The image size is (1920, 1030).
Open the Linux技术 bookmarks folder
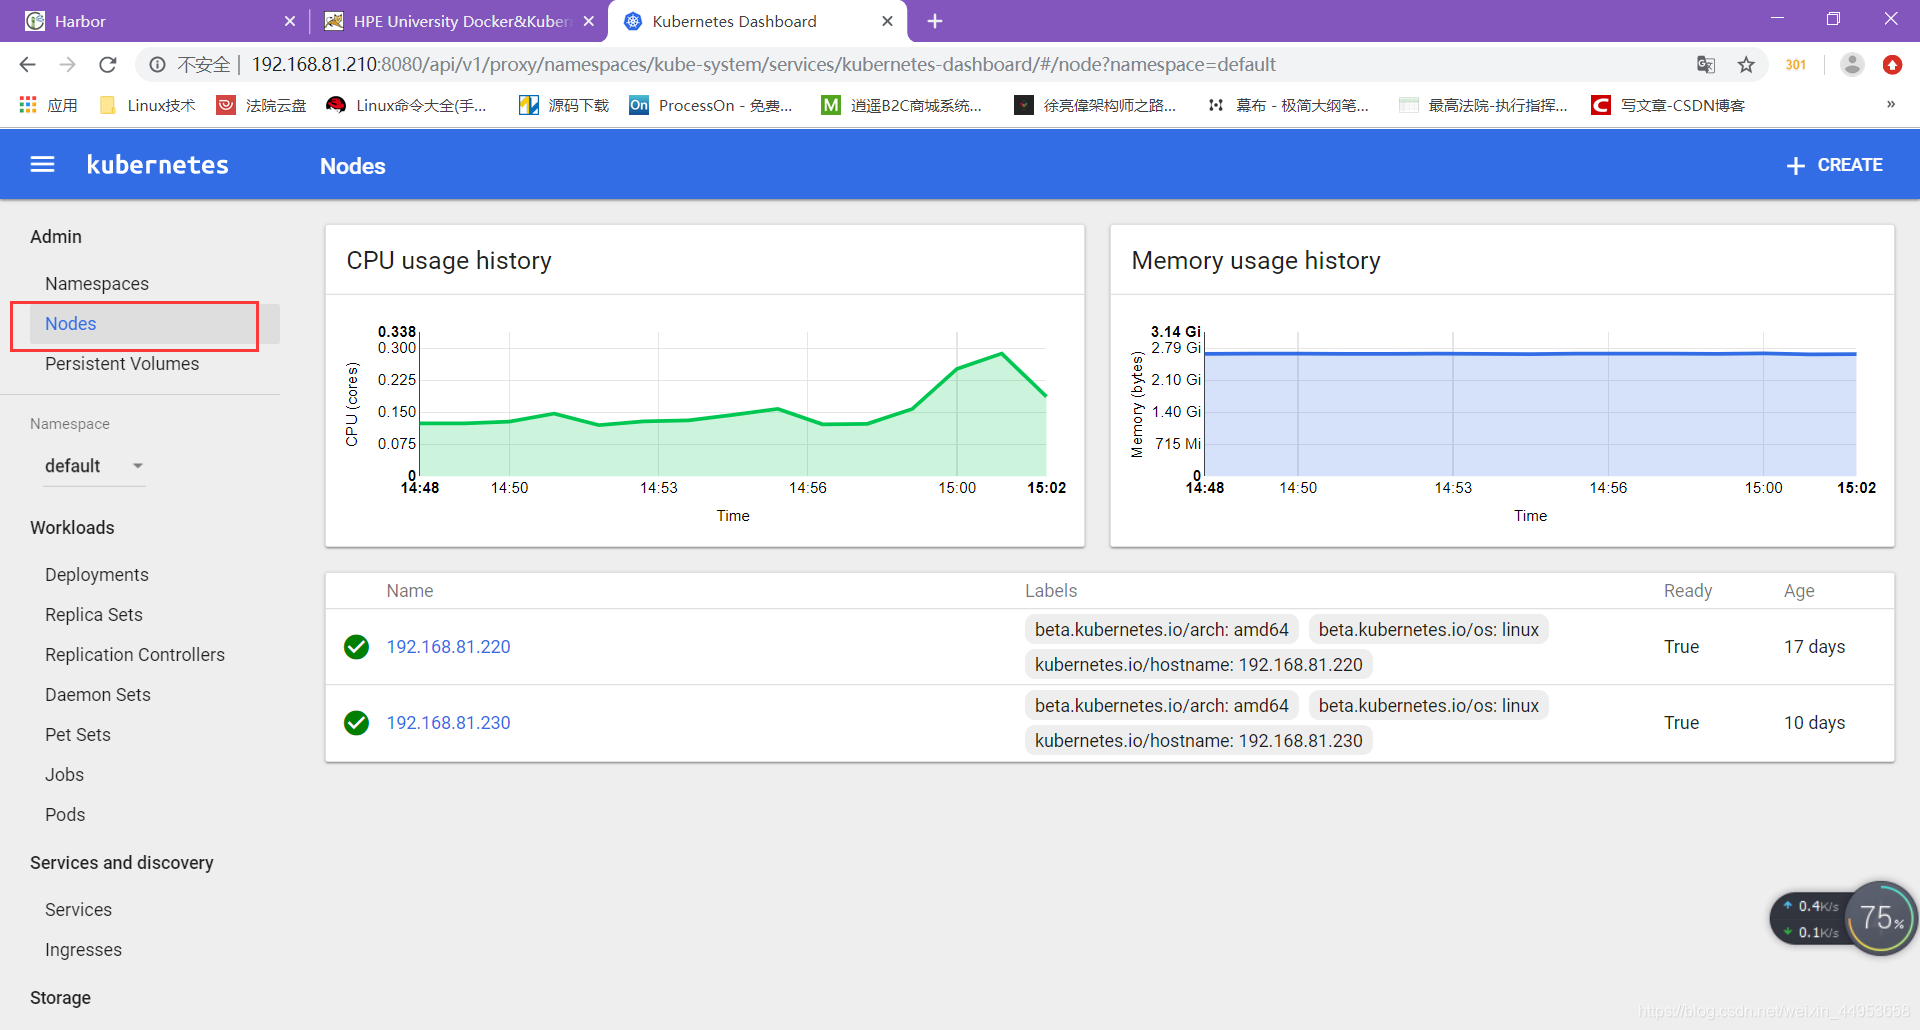pos(147,105)
